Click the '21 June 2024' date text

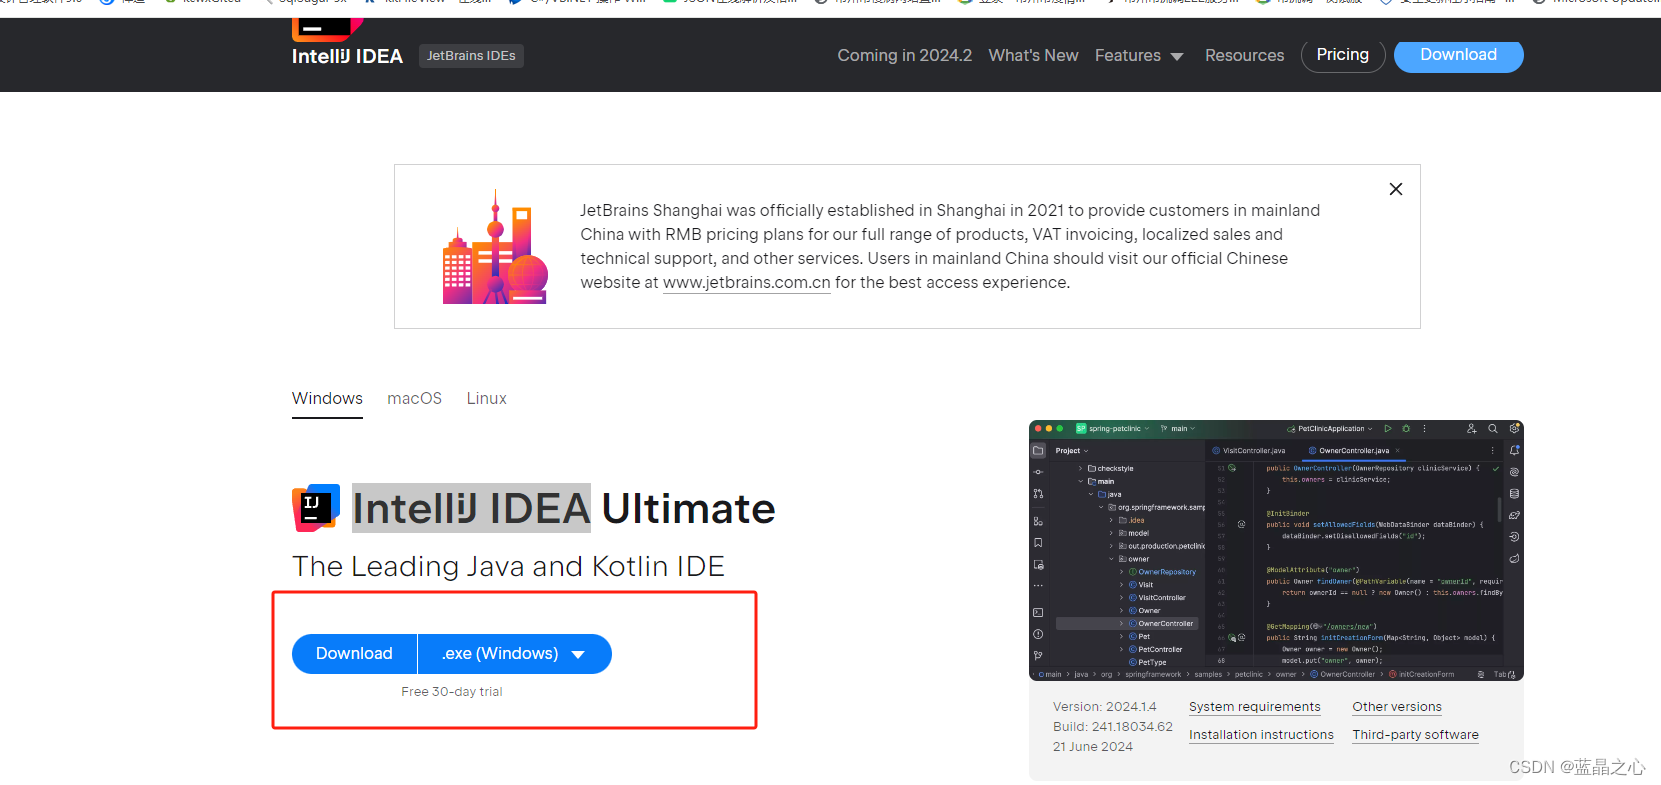tap(1092, 747)
